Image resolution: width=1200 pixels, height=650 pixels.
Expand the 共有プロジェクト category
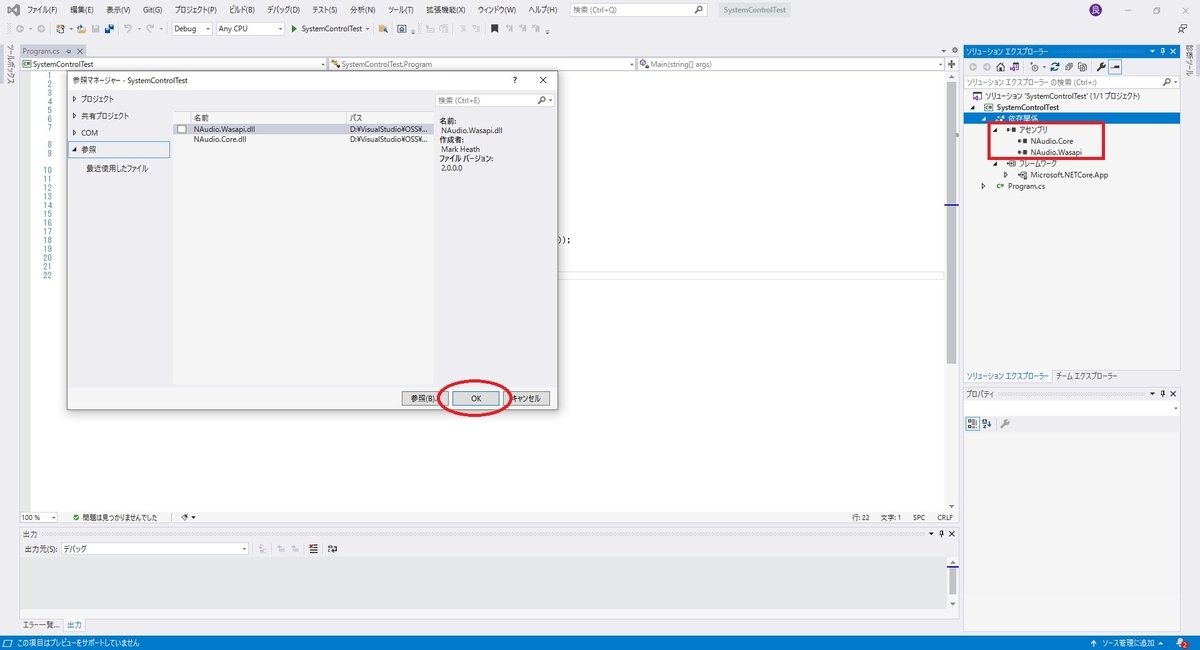(x=75, y=116)
